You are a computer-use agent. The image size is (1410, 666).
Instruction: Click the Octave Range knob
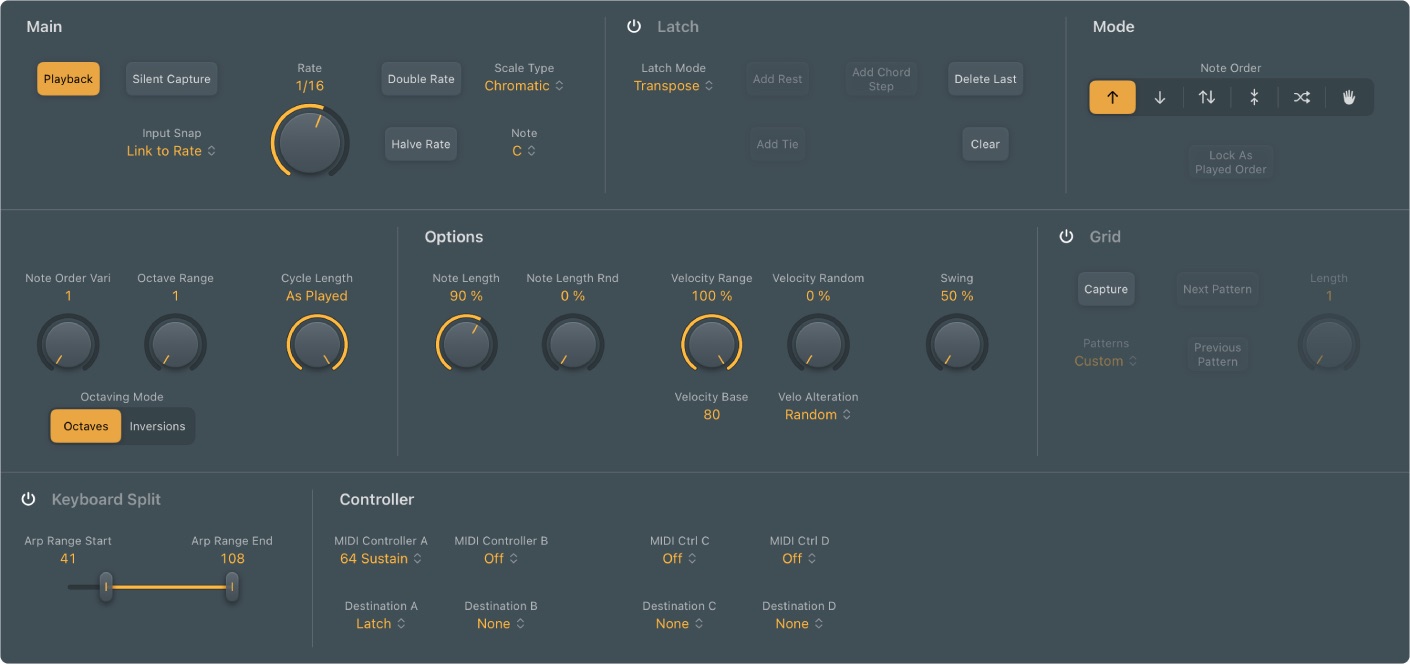pyautogui.click(x=175, y=344)
